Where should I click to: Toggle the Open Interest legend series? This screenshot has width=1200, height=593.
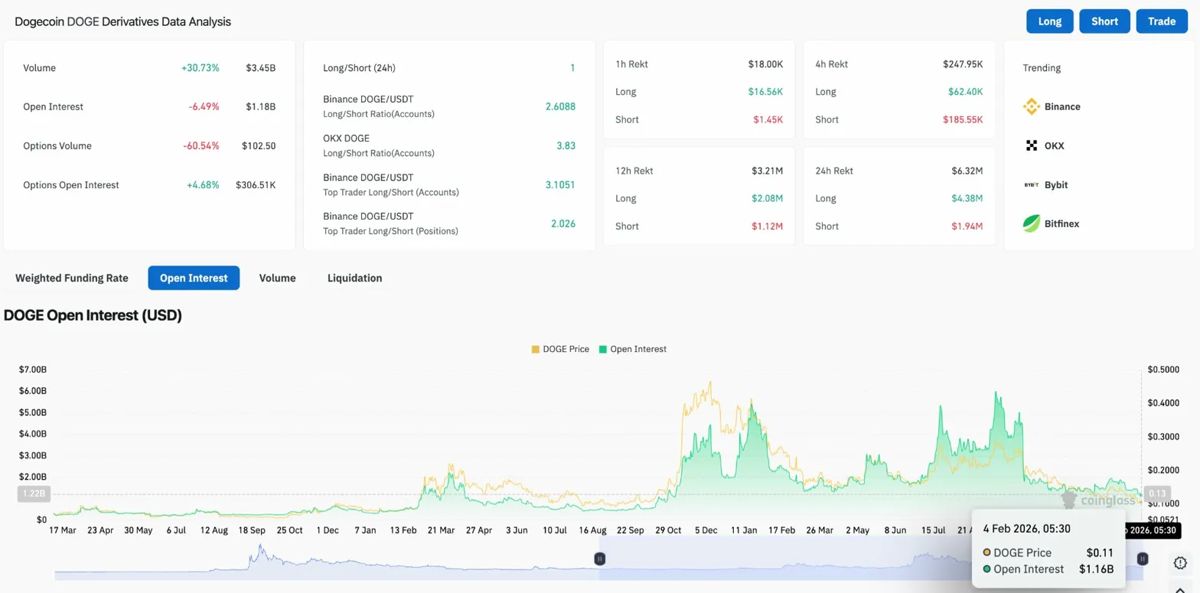coord(633,349)
